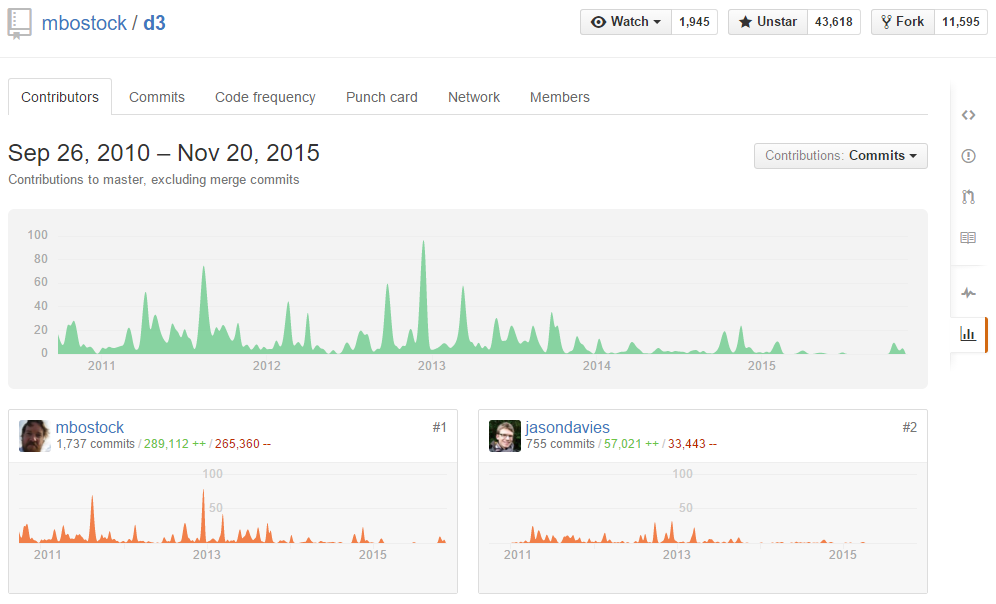
Task: Click jasondavies' avatar thumbnail
Action: 505,436
